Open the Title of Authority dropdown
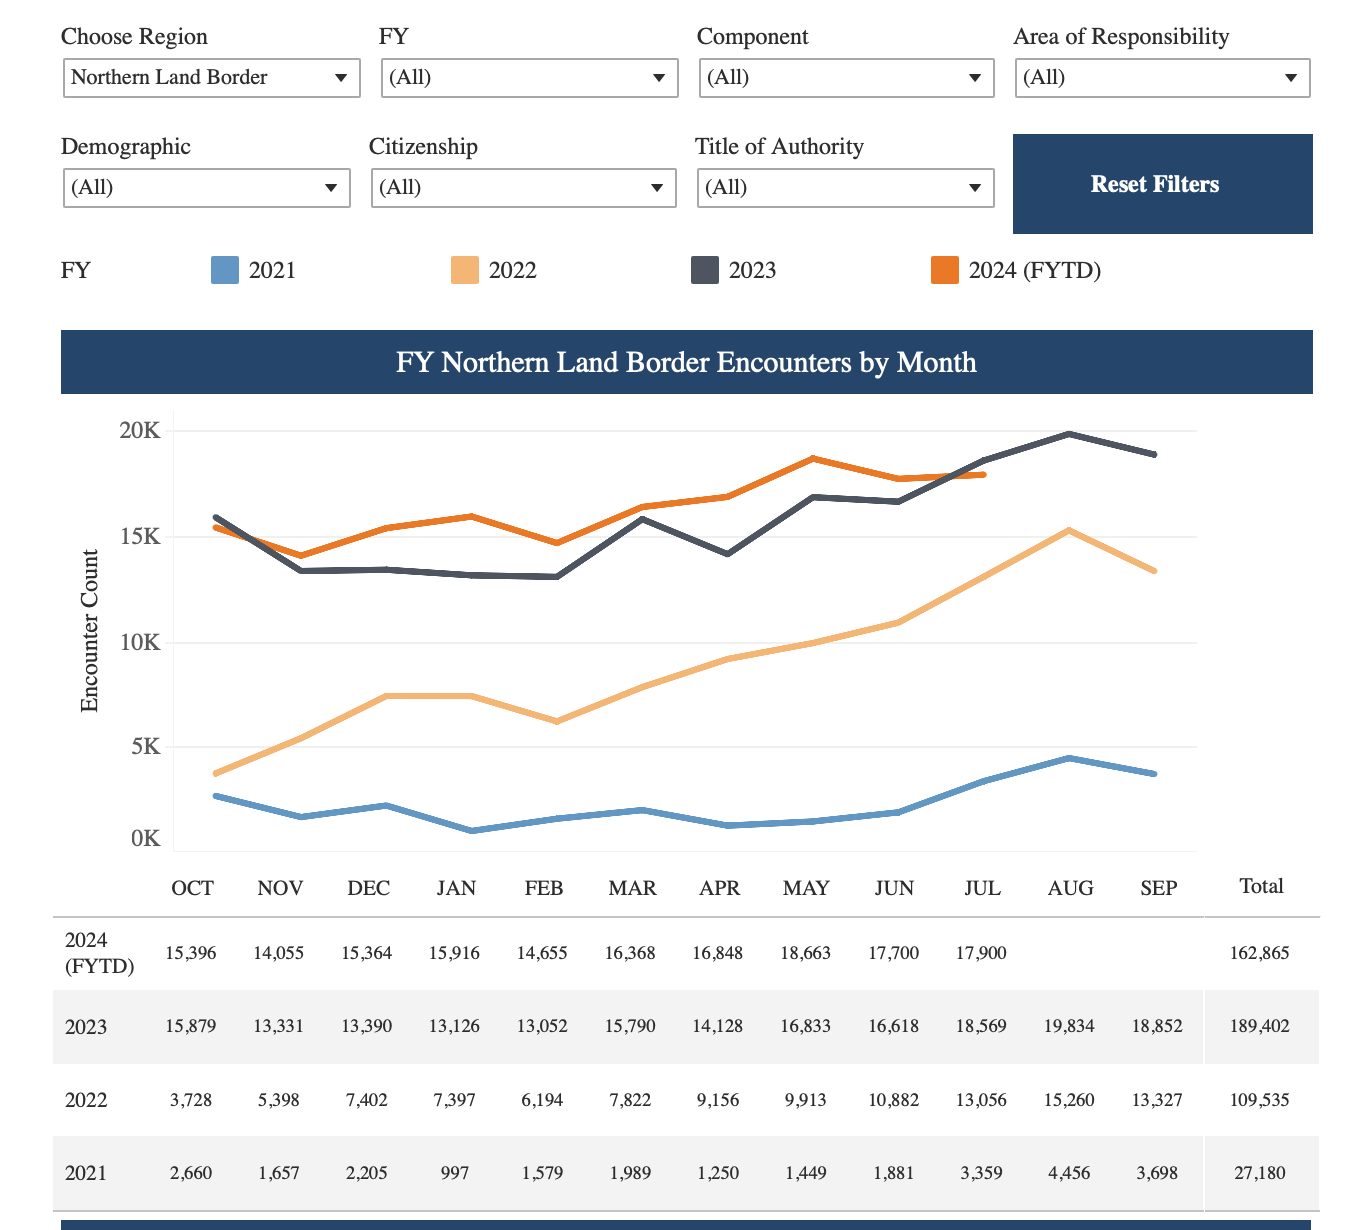The image size is (1356, 1230). (x=846, y=188)
